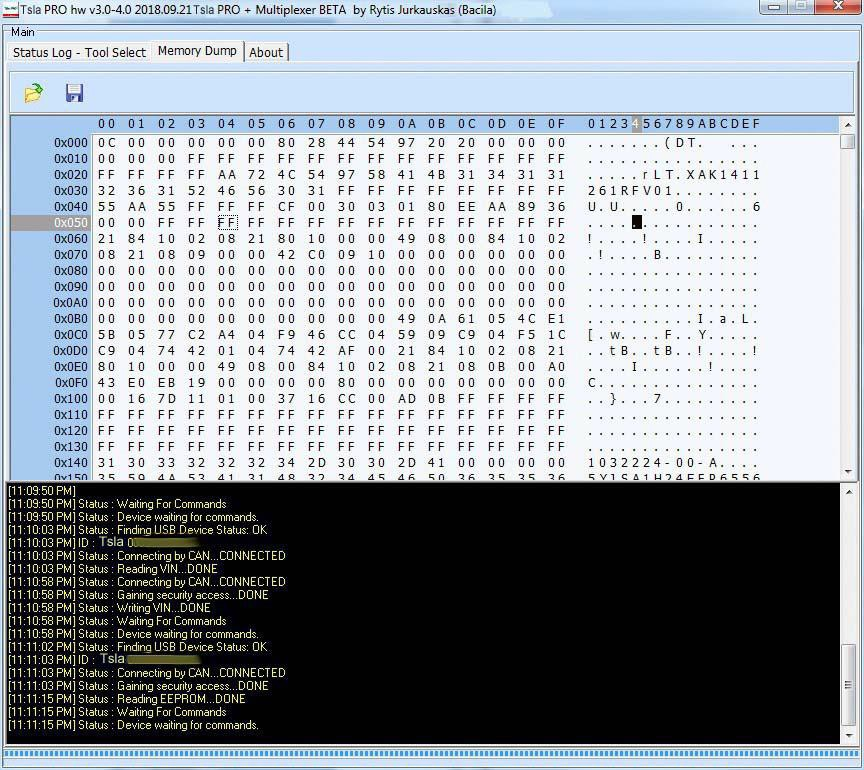Open a dump file with the folder icon

pyautogui.click(x=34, y=93)
